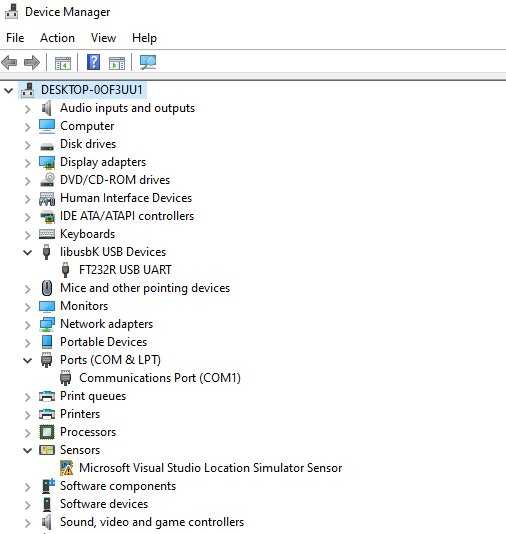Expand the Network adapters chevron
The image size is (506, 534).
coord(28,325)
